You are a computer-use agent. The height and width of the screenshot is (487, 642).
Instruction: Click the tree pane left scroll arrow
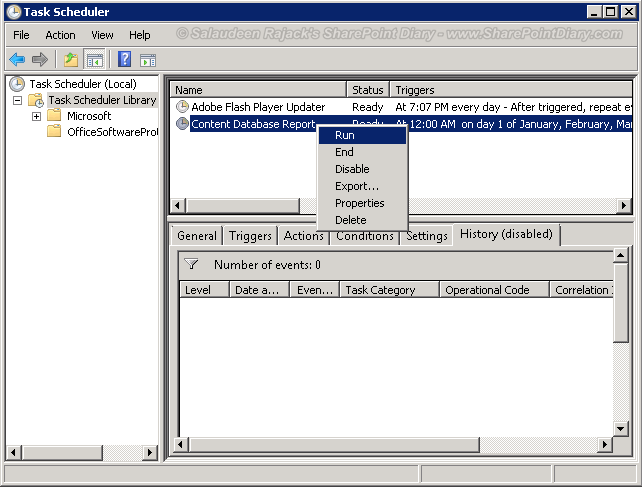coord(14,453)
